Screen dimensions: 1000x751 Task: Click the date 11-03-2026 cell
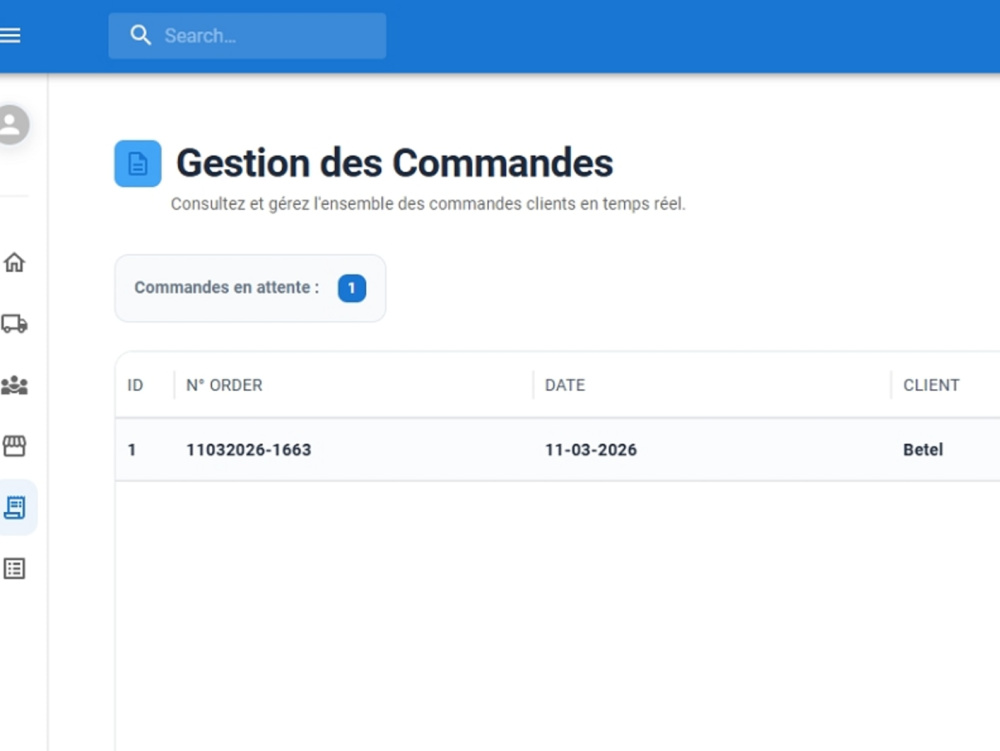(591, 449)
